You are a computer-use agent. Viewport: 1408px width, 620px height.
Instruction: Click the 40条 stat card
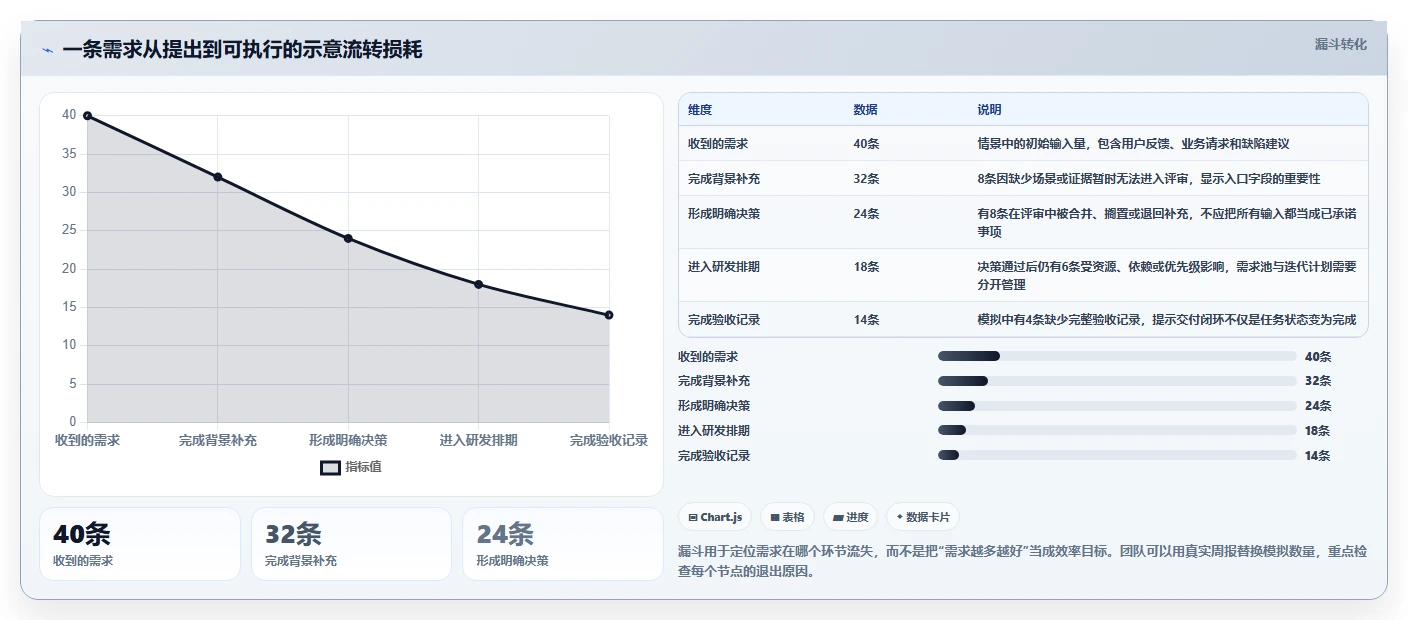coord(140,543)
